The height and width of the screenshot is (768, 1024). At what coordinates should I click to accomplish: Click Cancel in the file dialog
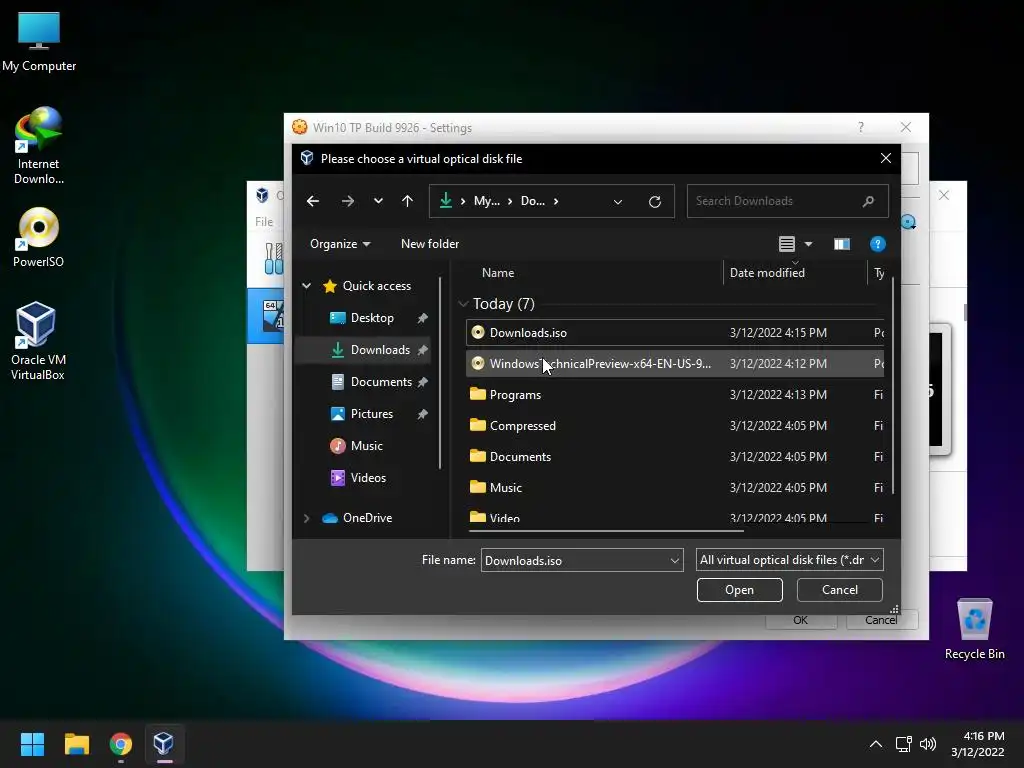pyautogui.click(x=840, y=590)
